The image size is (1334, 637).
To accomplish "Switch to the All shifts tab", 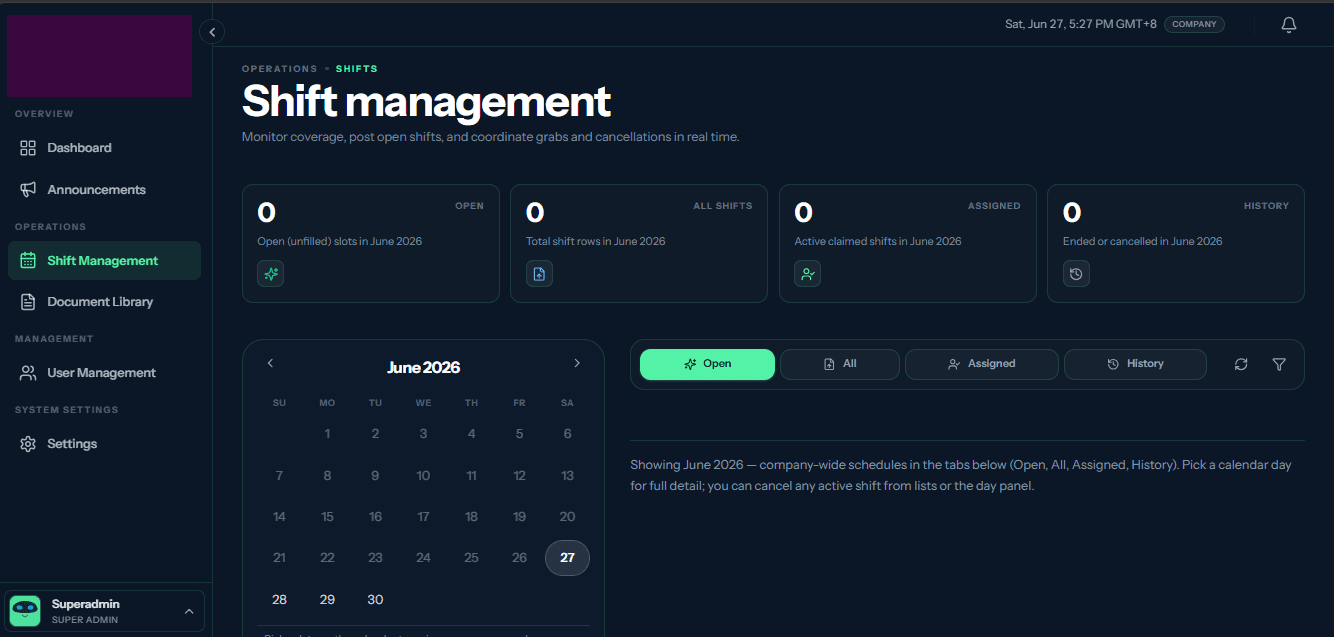I will point(840,364).
